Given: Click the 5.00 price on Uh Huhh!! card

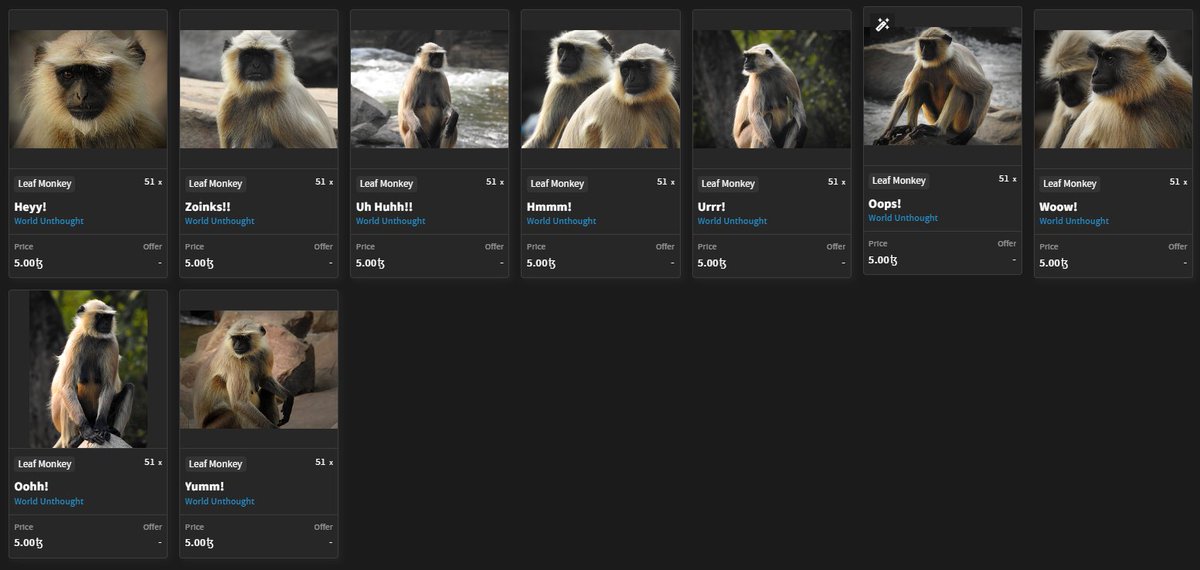Looking at the screenshot, I should (x=370, y=263).
